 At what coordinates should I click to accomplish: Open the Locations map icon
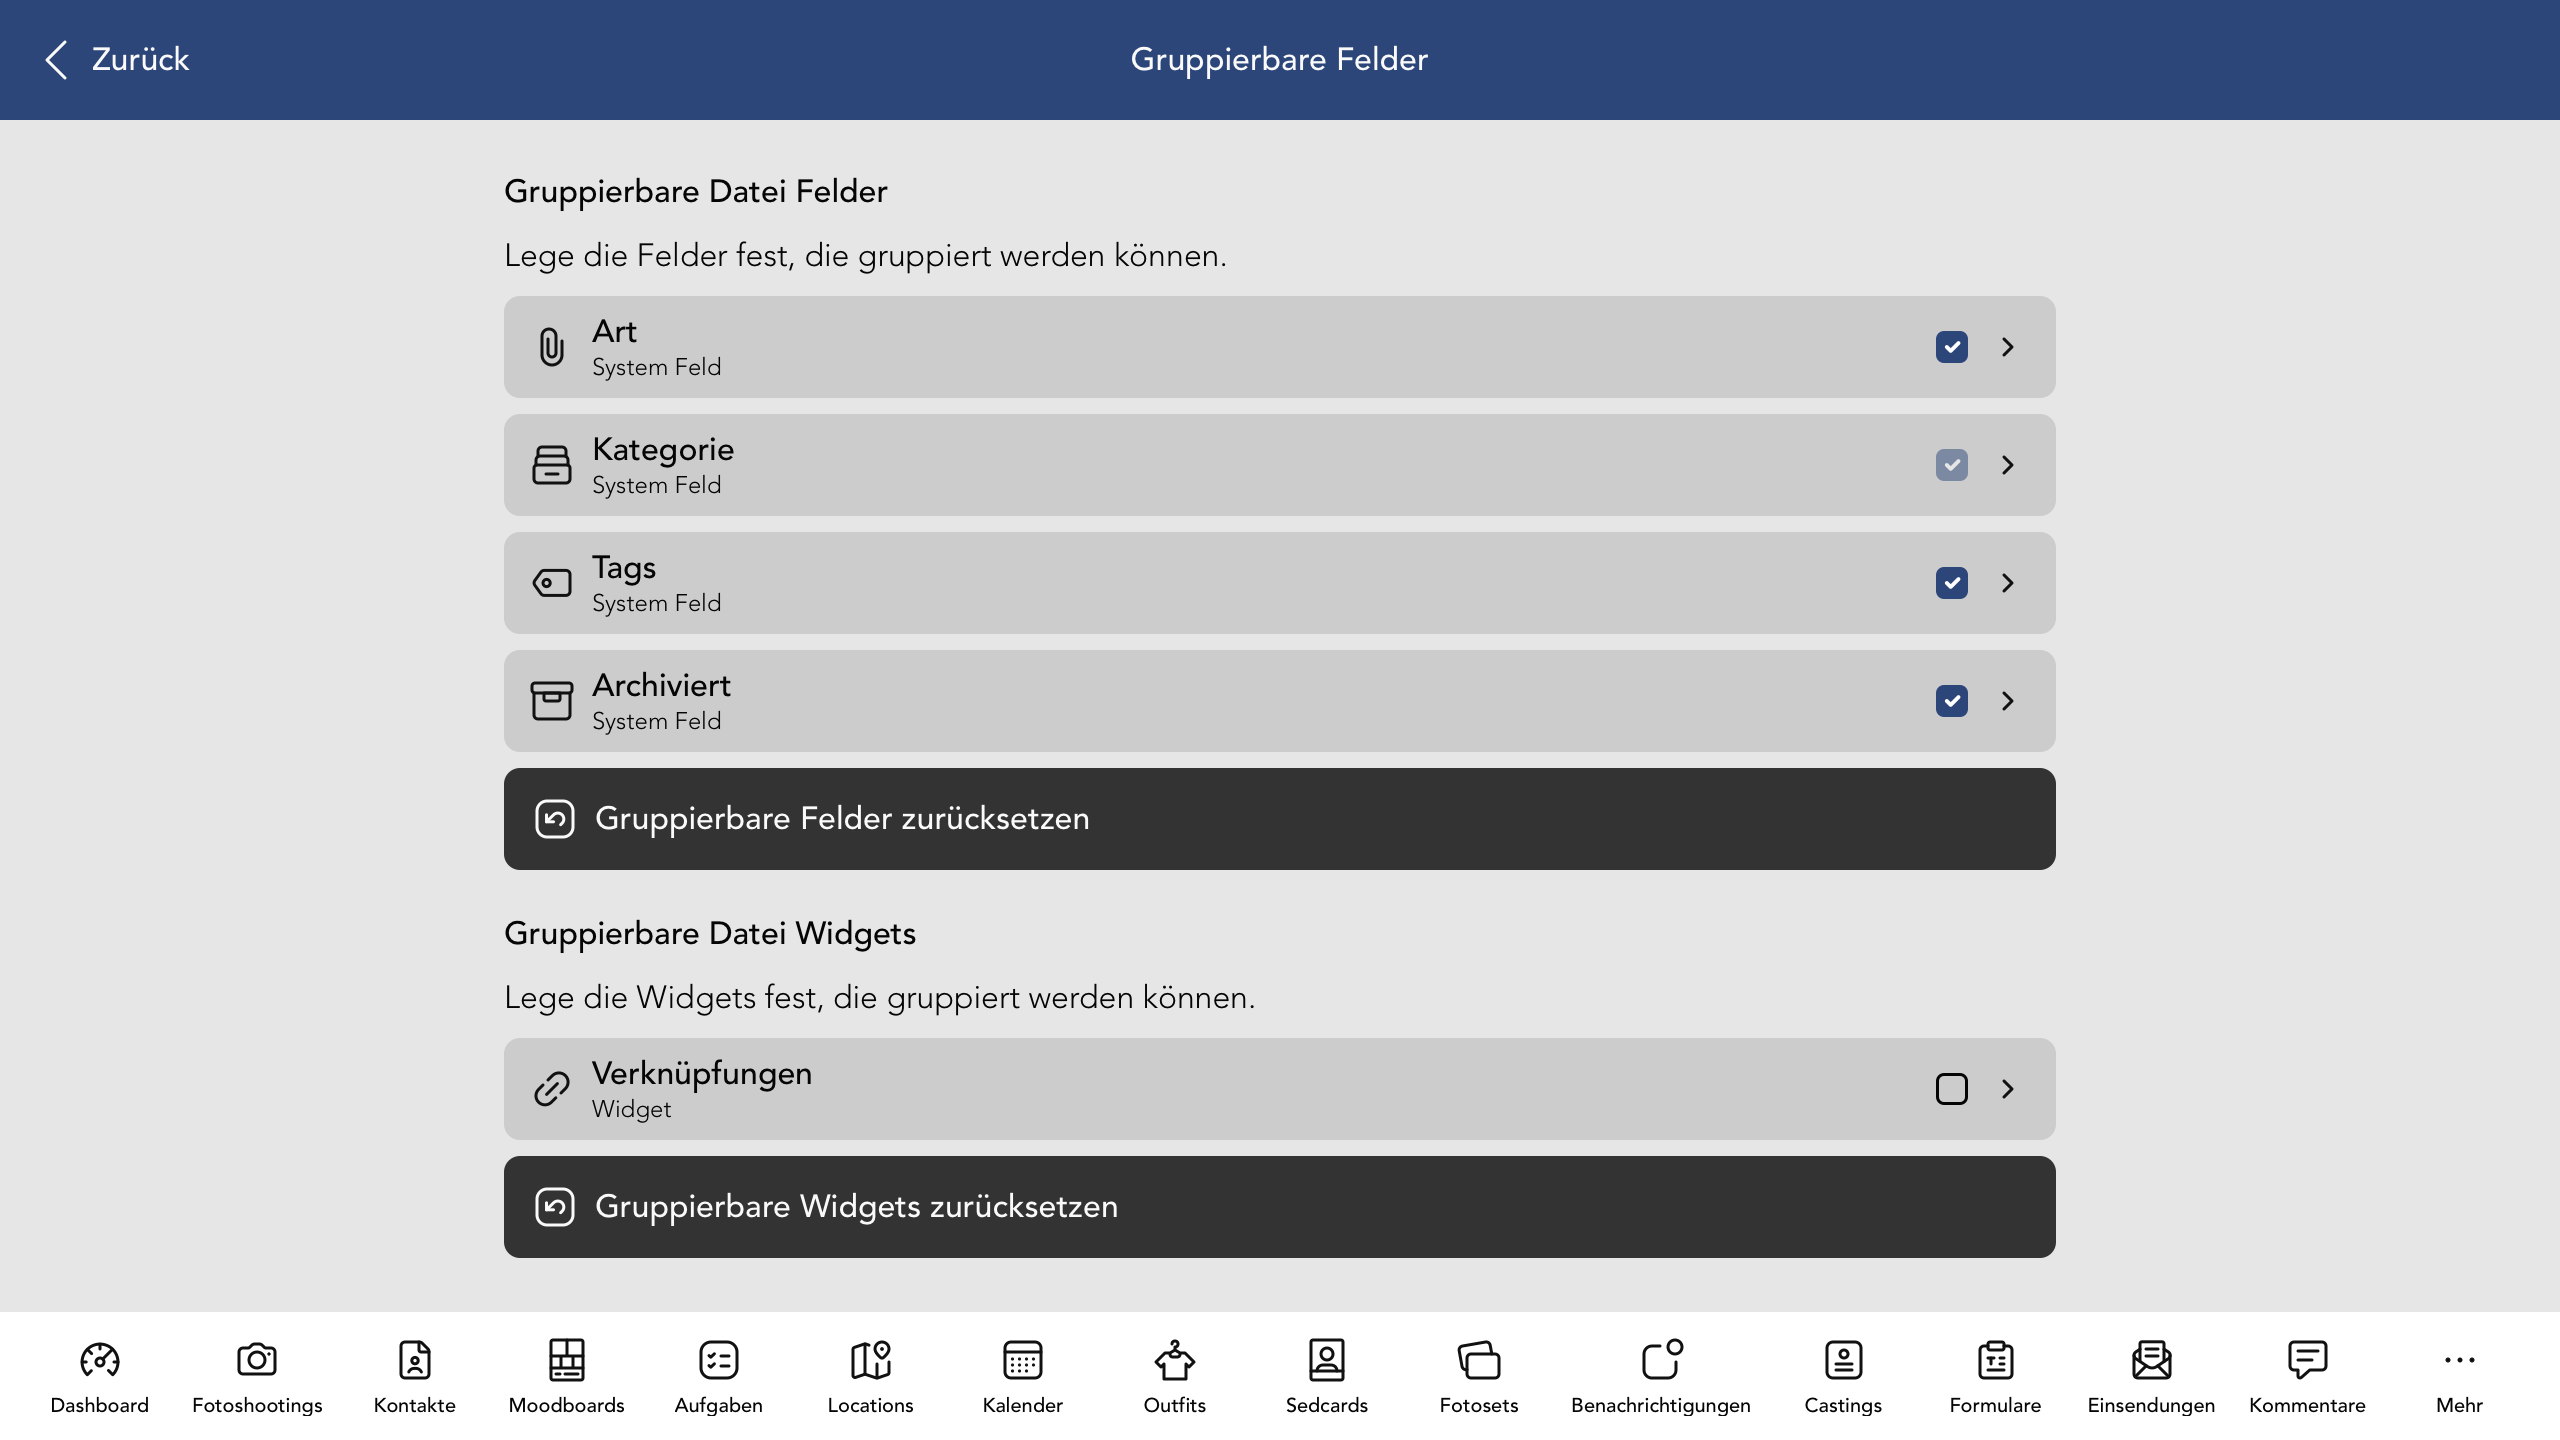870,1359
